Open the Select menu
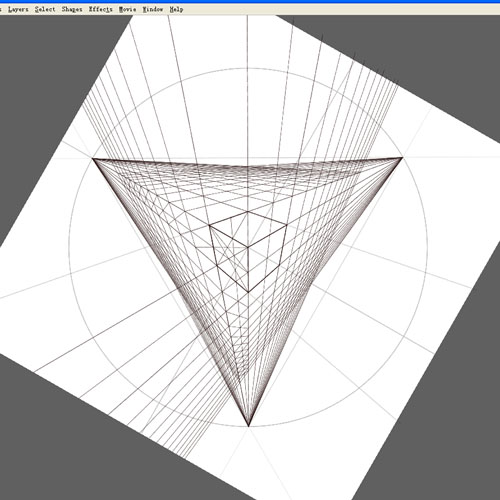Viewport: 500px width, 500px height. 45,9
